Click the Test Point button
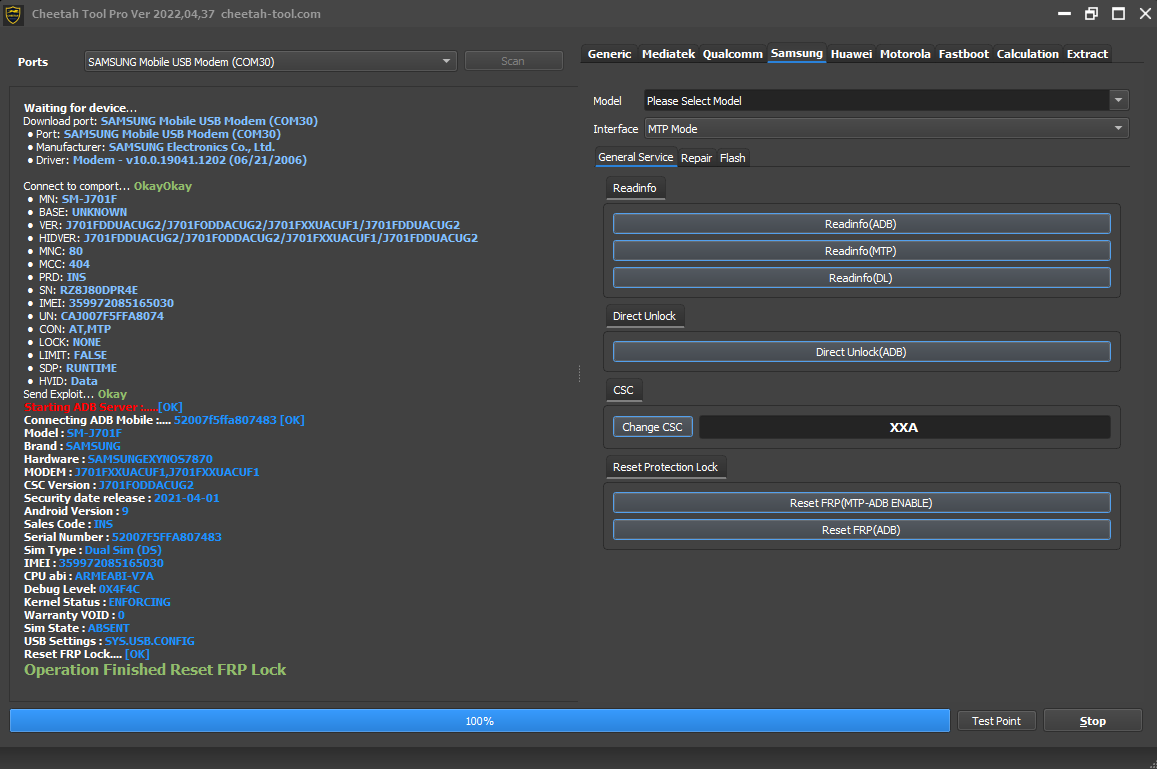1157x769 pixels. 996,721
